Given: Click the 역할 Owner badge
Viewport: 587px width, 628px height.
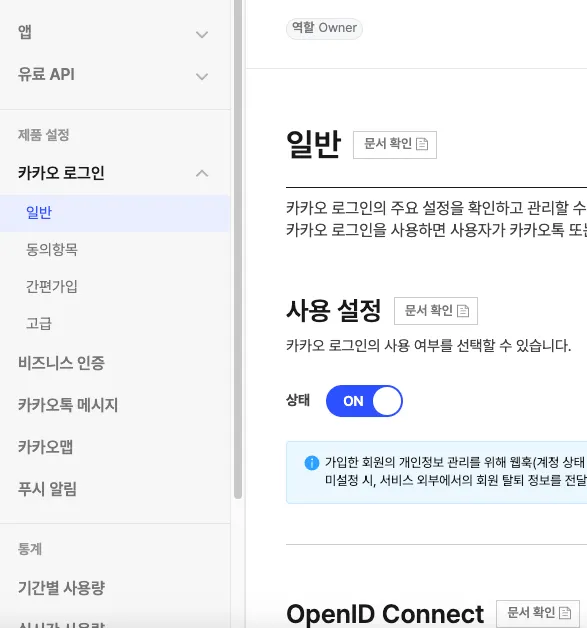Looking at the screenshot, I should tap(324, 28).
